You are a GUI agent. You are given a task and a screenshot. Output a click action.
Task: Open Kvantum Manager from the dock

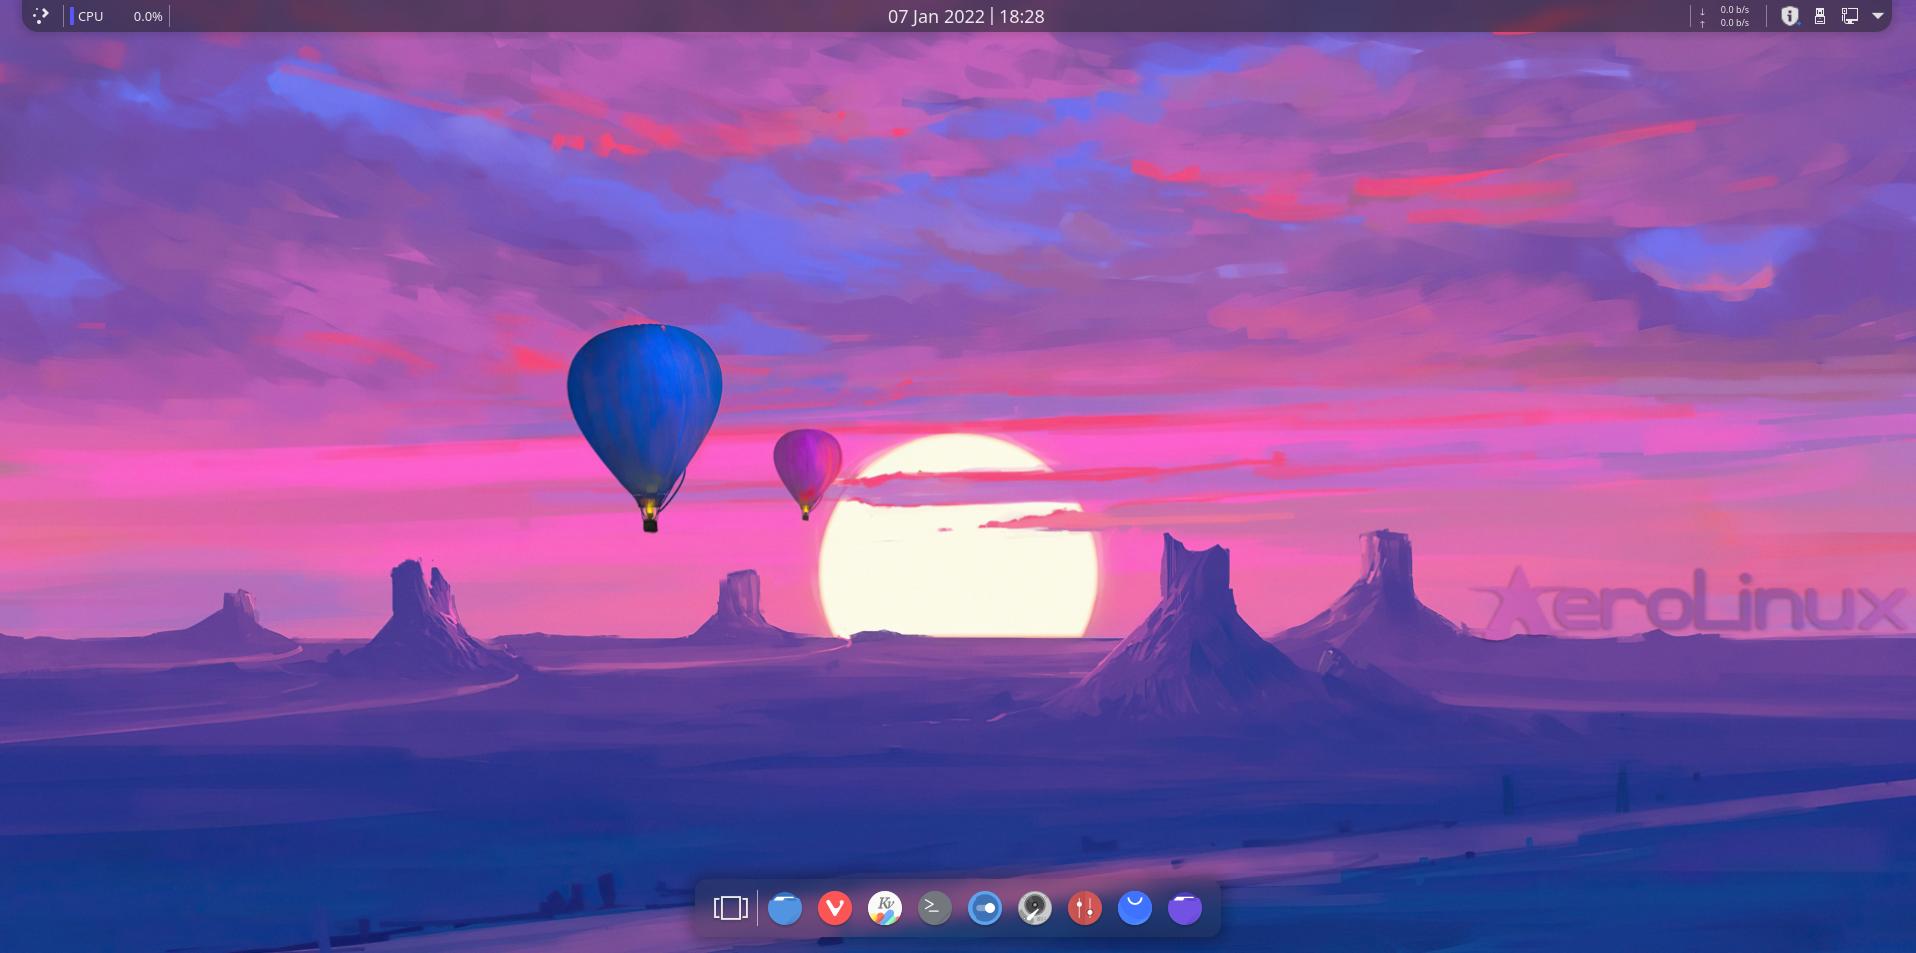coord(885,908)
